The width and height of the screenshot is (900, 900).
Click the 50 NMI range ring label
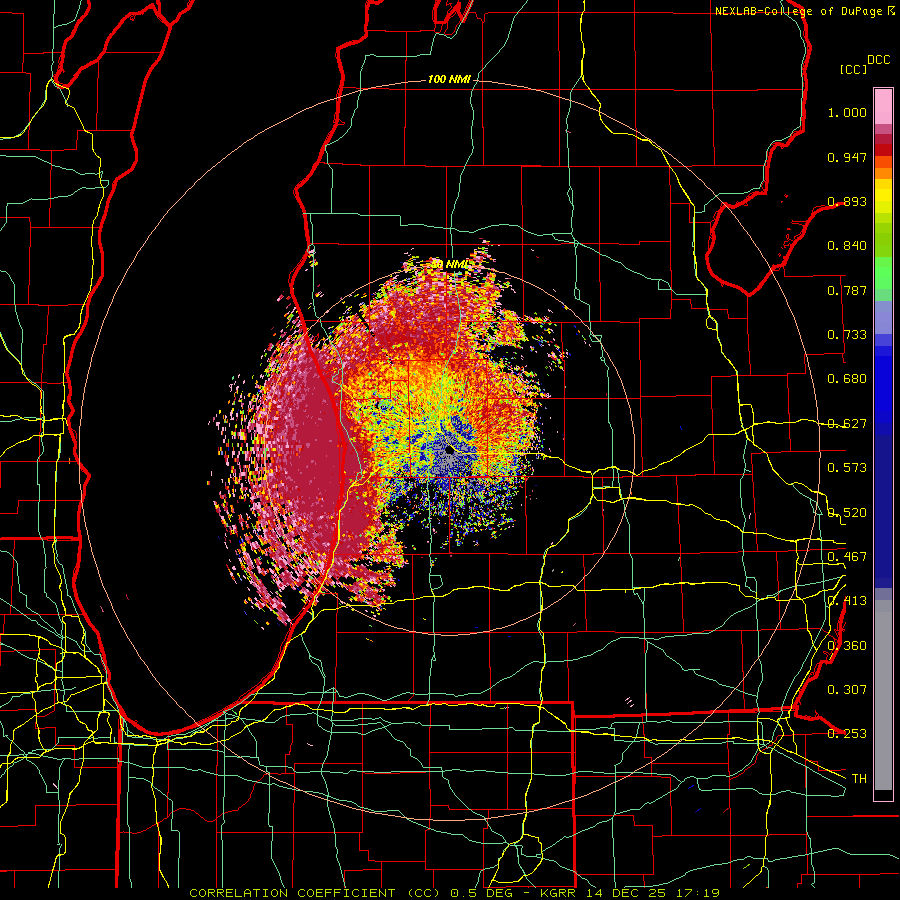449,265
